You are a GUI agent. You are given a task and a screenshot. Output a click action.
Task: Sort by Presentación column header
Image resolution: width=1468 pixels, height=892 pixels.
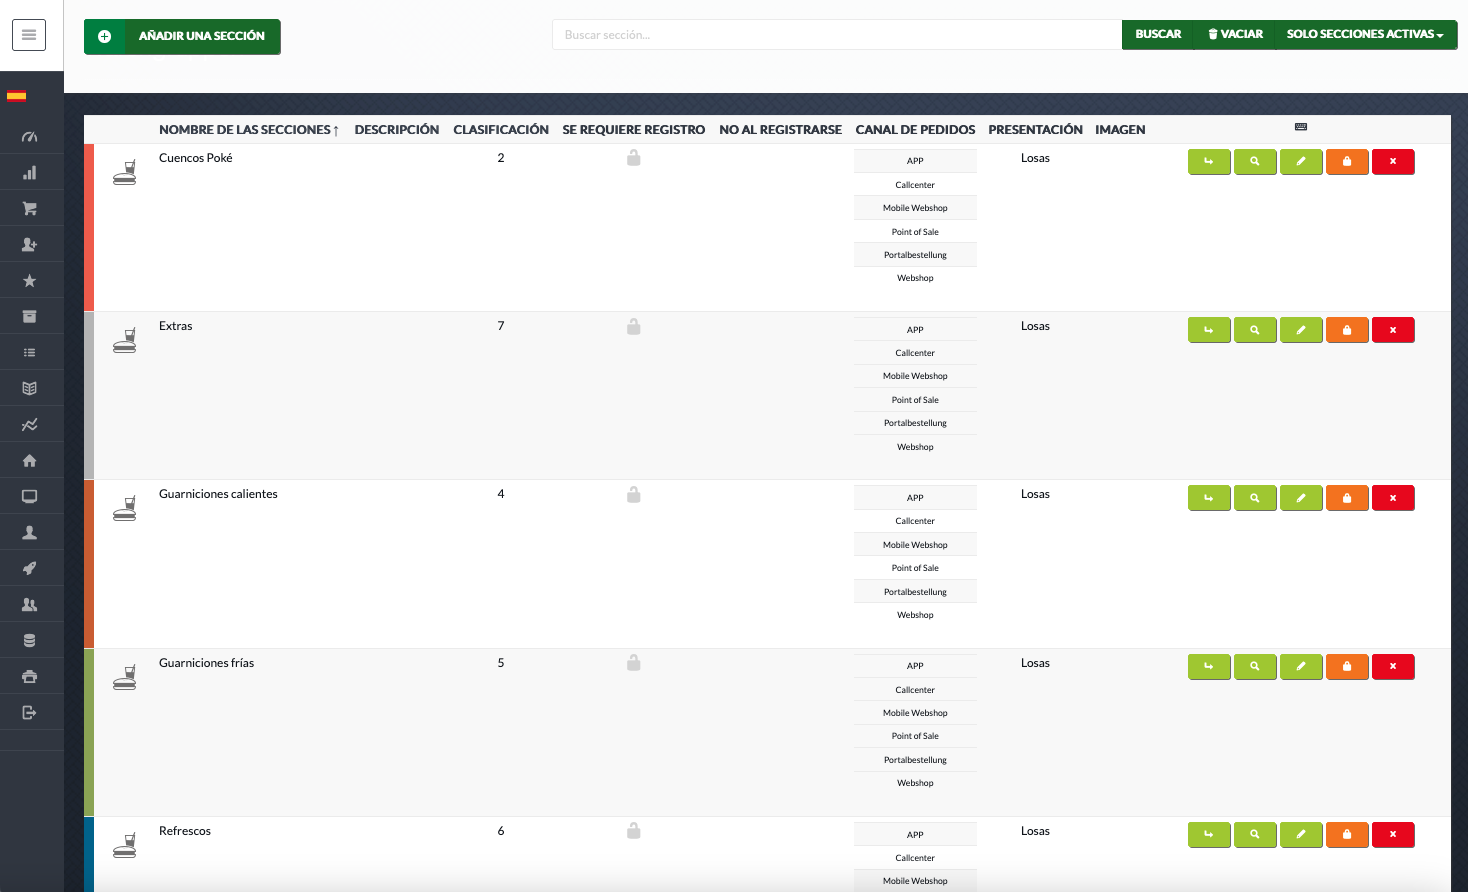pos(1035,130)
